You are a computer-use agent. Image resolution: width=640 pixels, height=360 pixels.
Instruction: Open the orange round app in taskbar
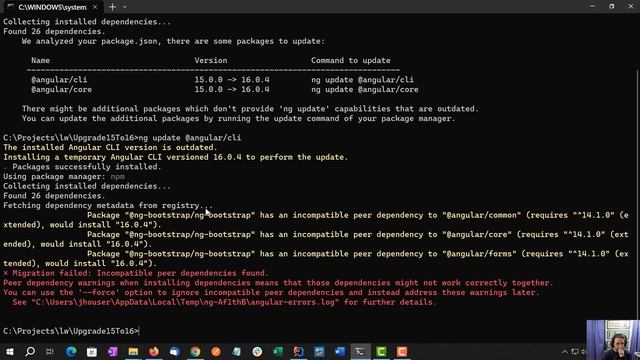click(216, 351)
